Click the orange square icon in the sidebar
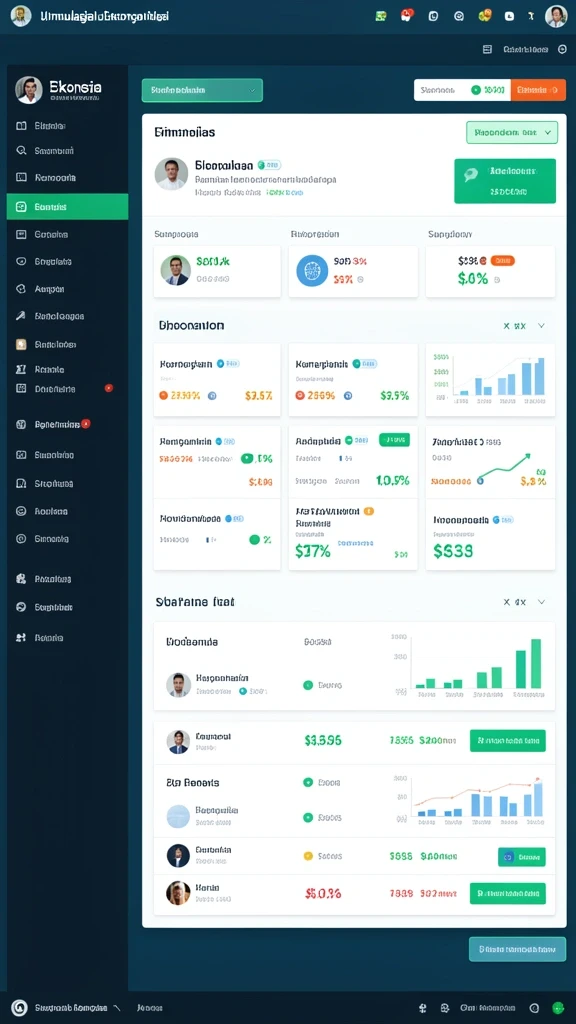Image resolution: width=576 pixels, height=1024 pixels. 21,344
